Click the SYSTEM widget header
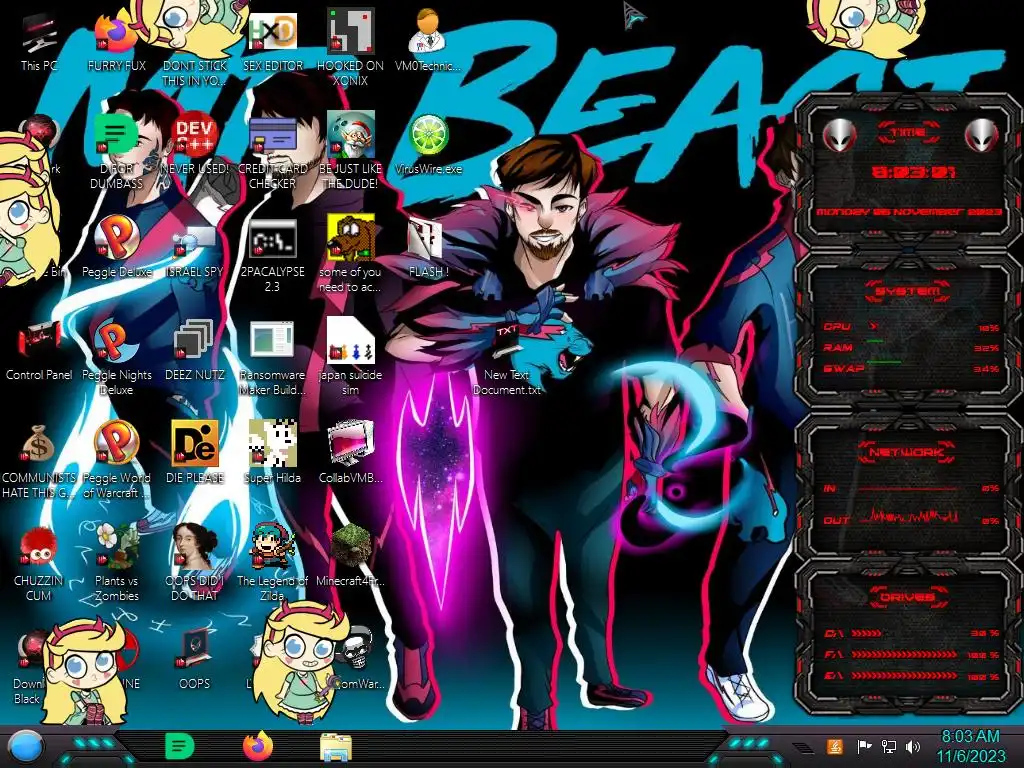The height and width of the screenshot is (768, 1024). pyautogui.click(x=908, y=291)
